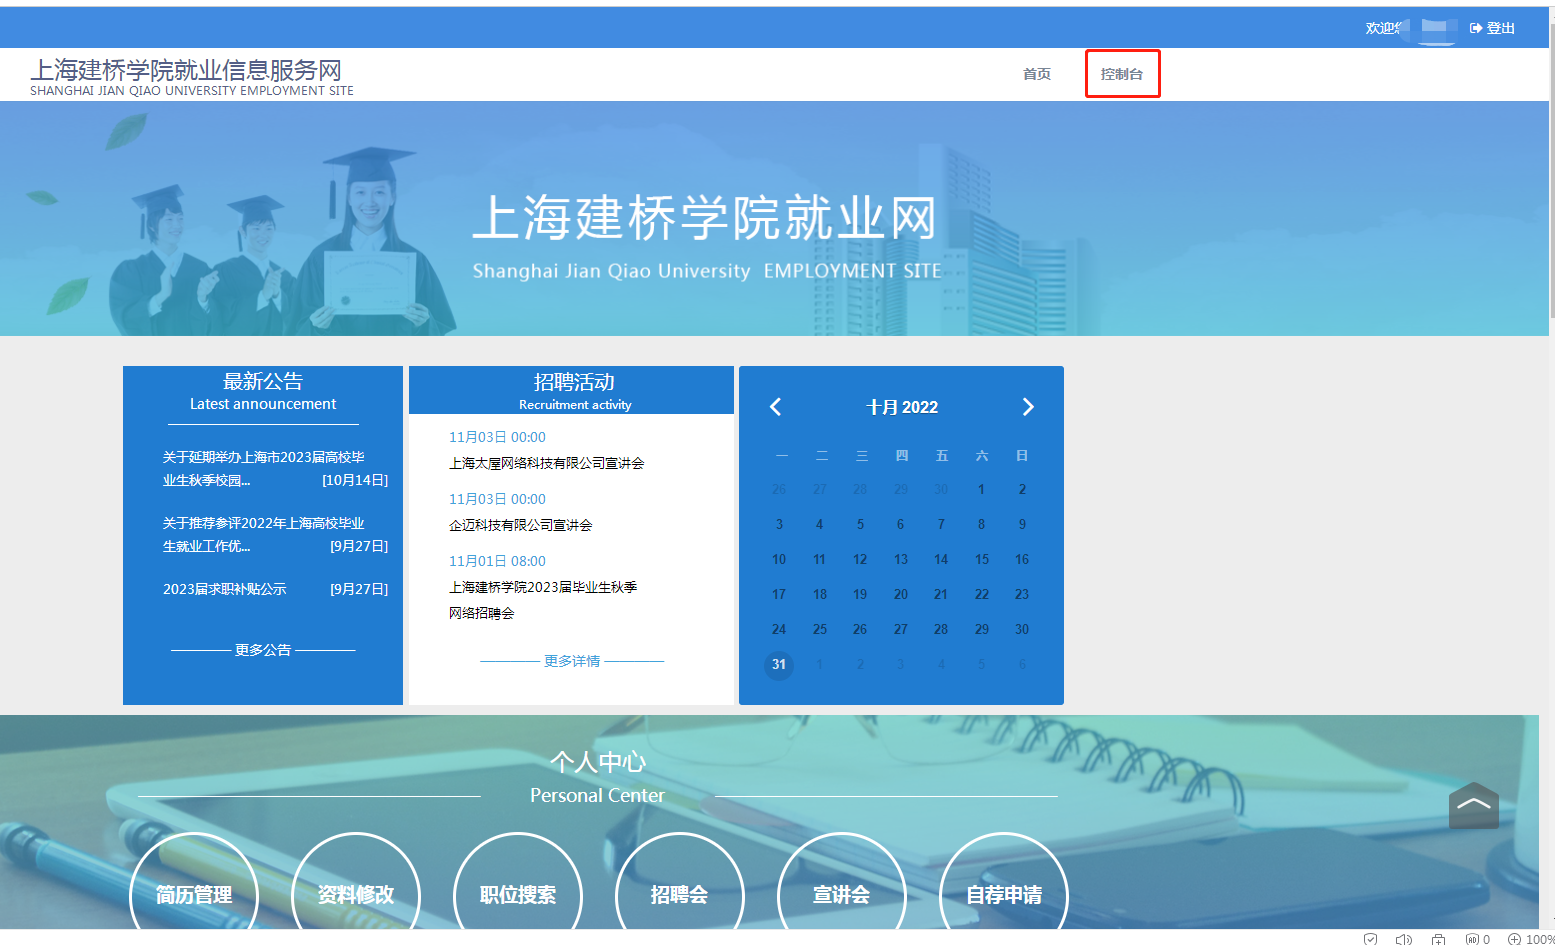Open the 2023届求职补贴公示 announcement
The width and height of the screenshot is (1555, 945).
(224, 589)
